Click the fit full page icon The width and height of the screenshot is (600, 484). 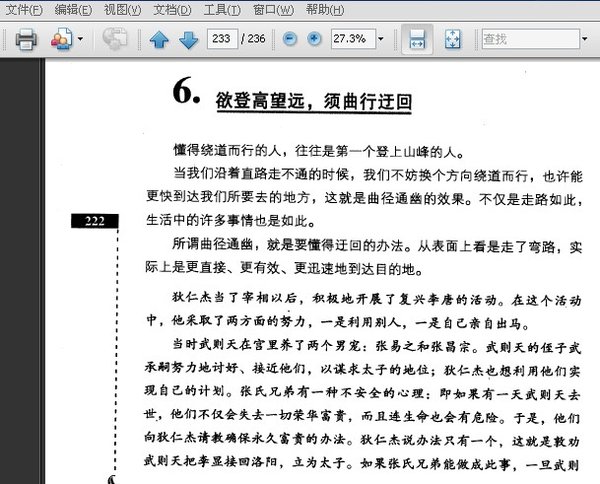[453, 39]
